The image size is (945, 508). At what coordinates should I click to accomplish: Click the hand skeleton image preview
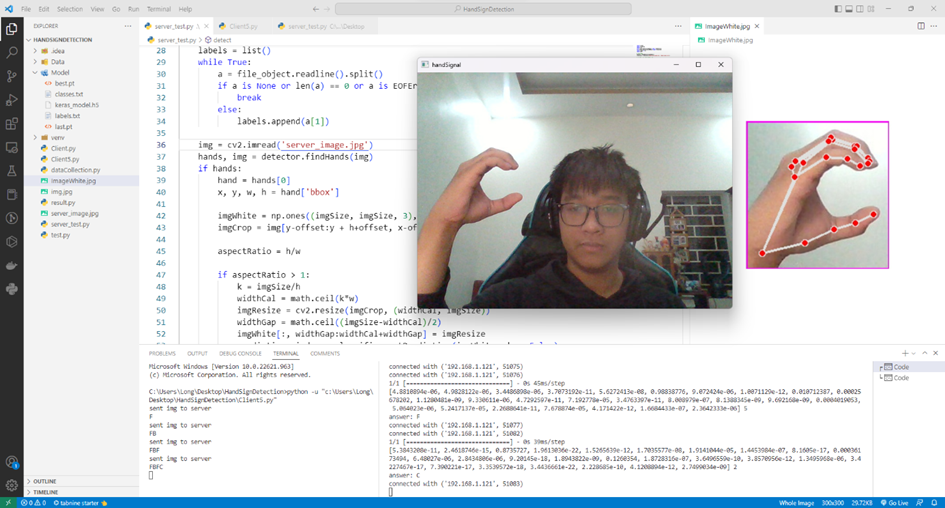817,195
